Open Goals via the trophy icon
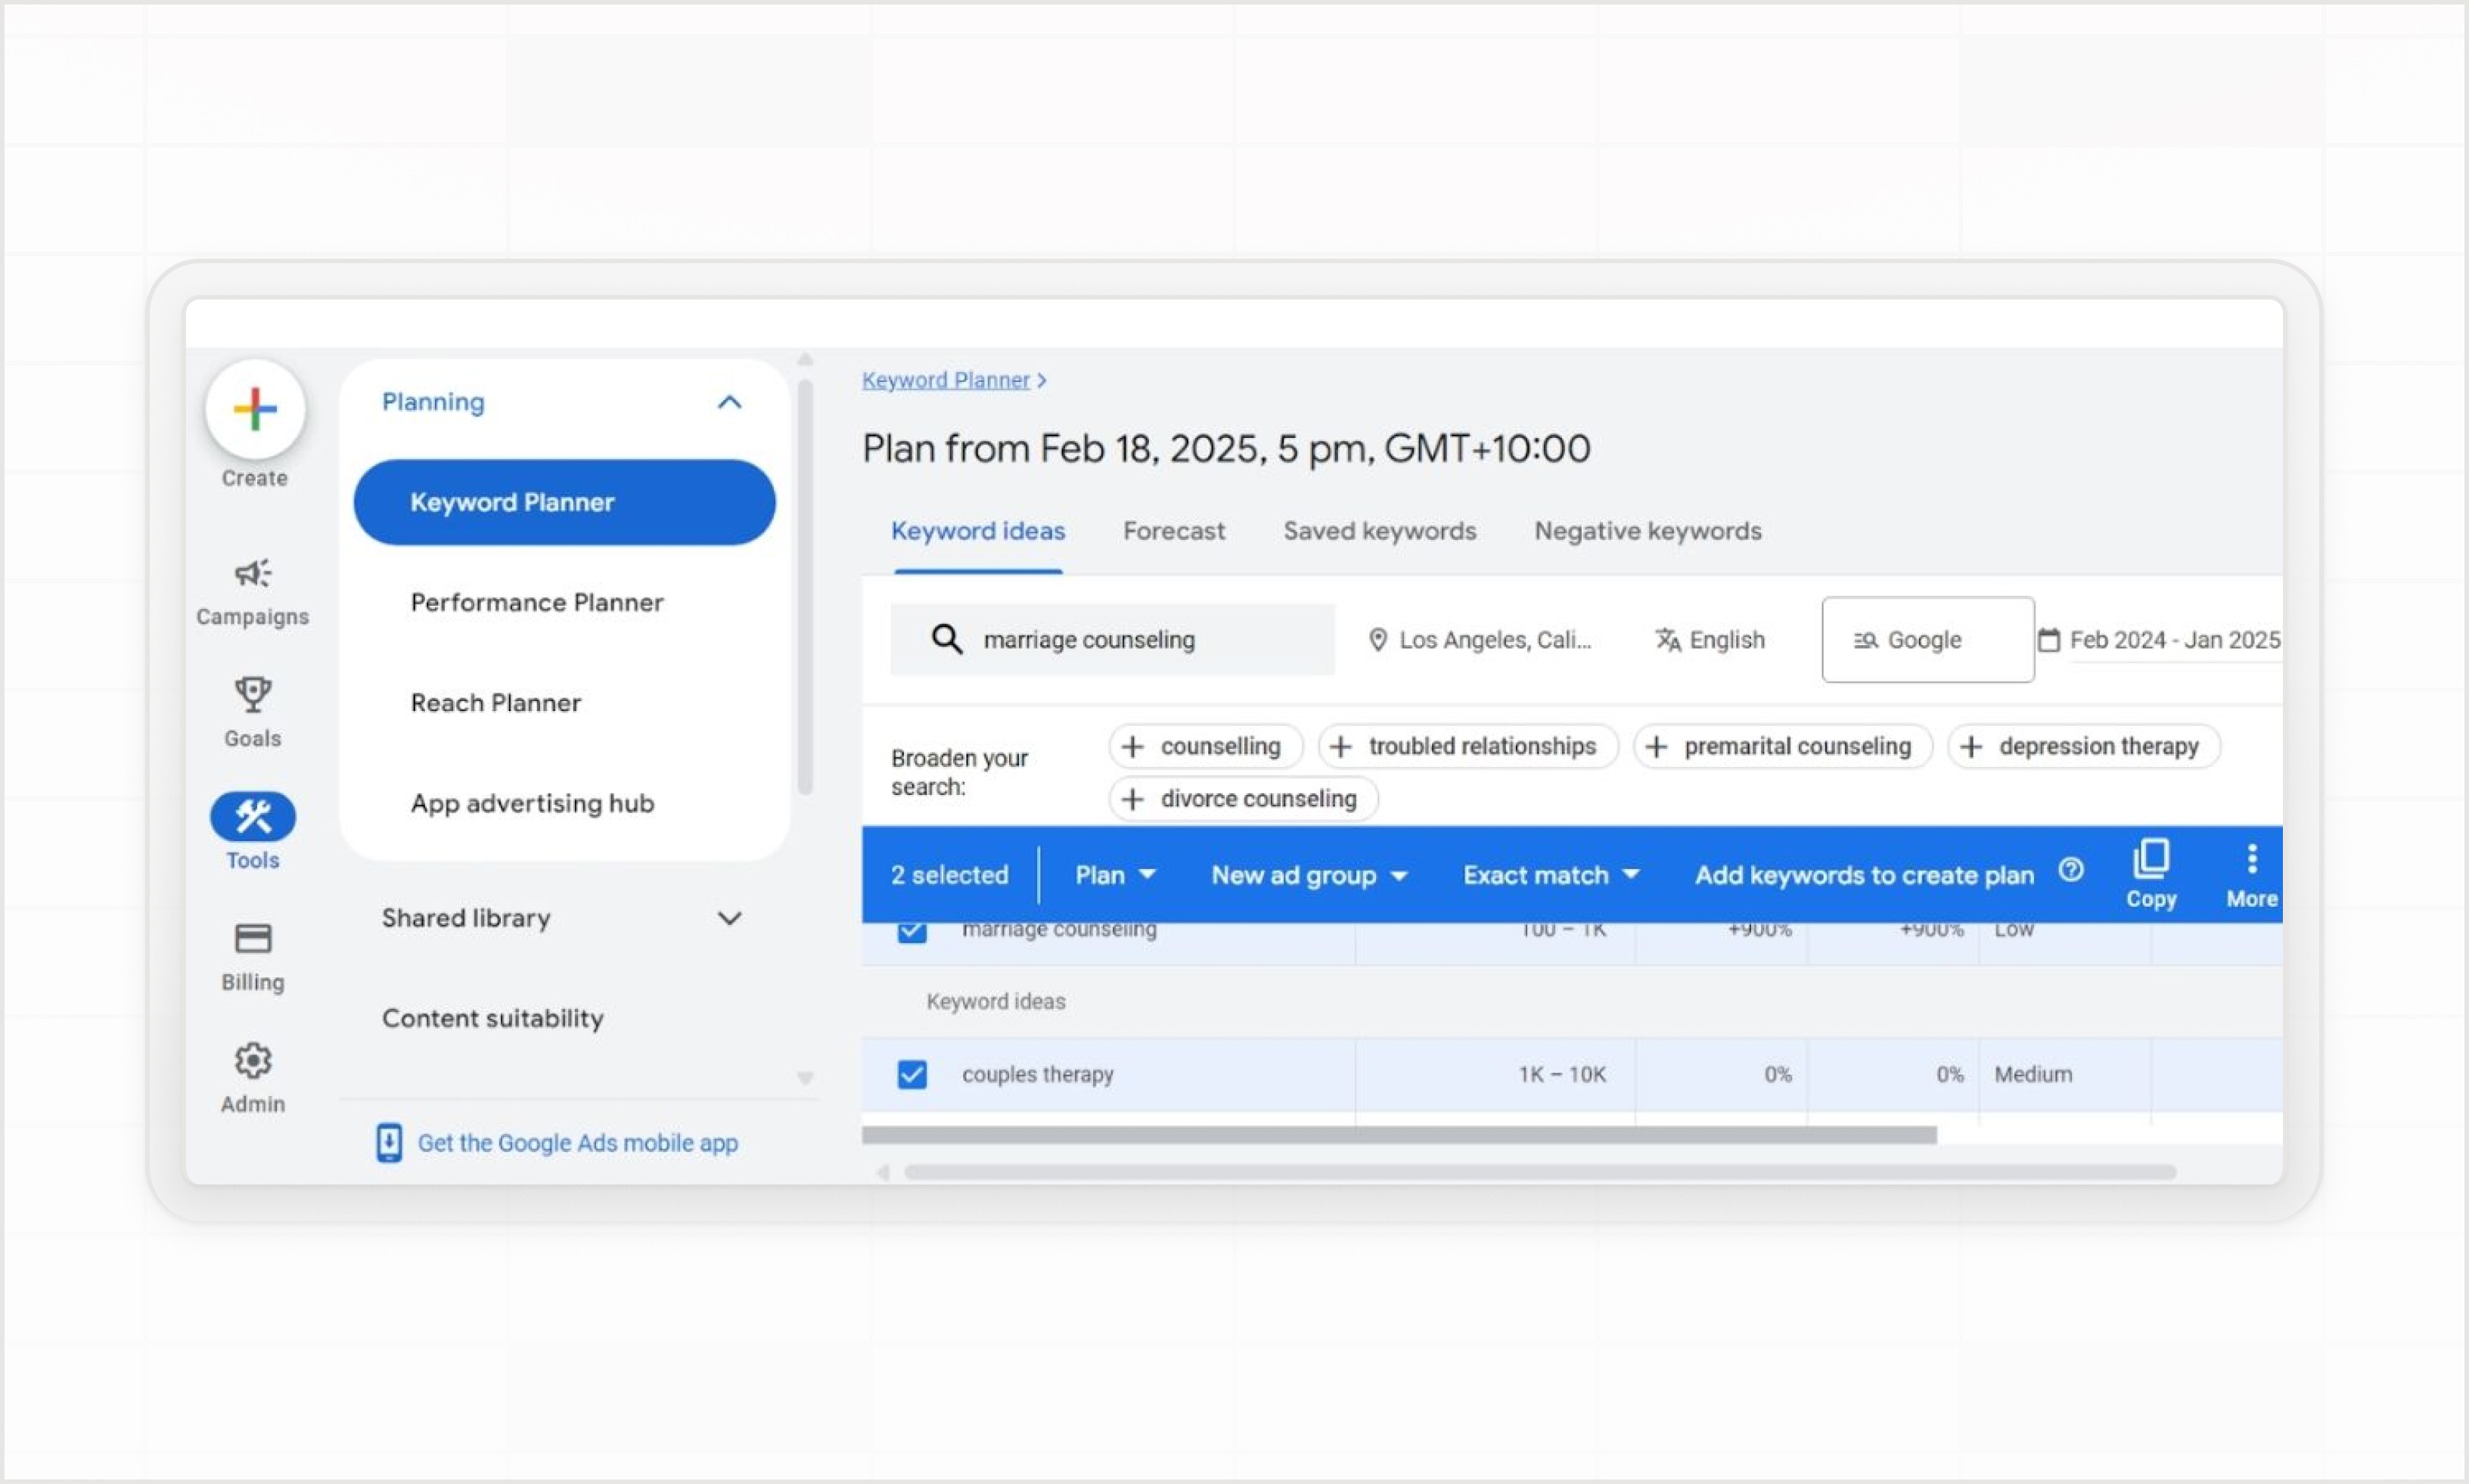2469x1484 pixels. pos(253,694)
